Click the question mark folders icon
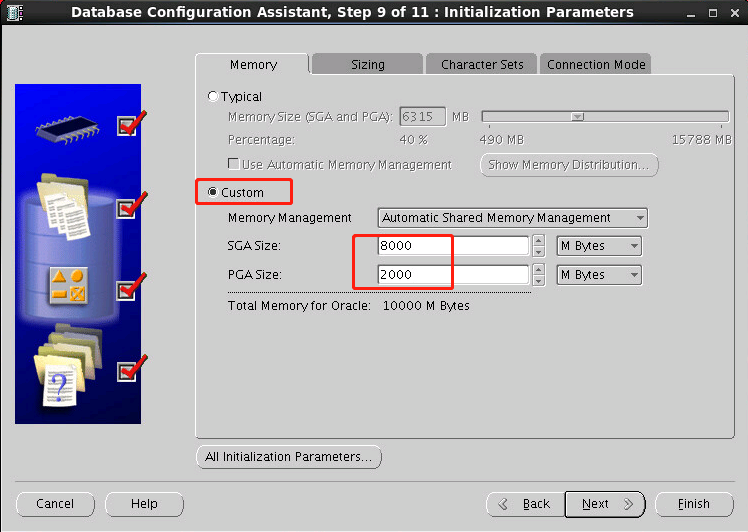This screenshot has height=532, width=748. (x=67, y=365)
